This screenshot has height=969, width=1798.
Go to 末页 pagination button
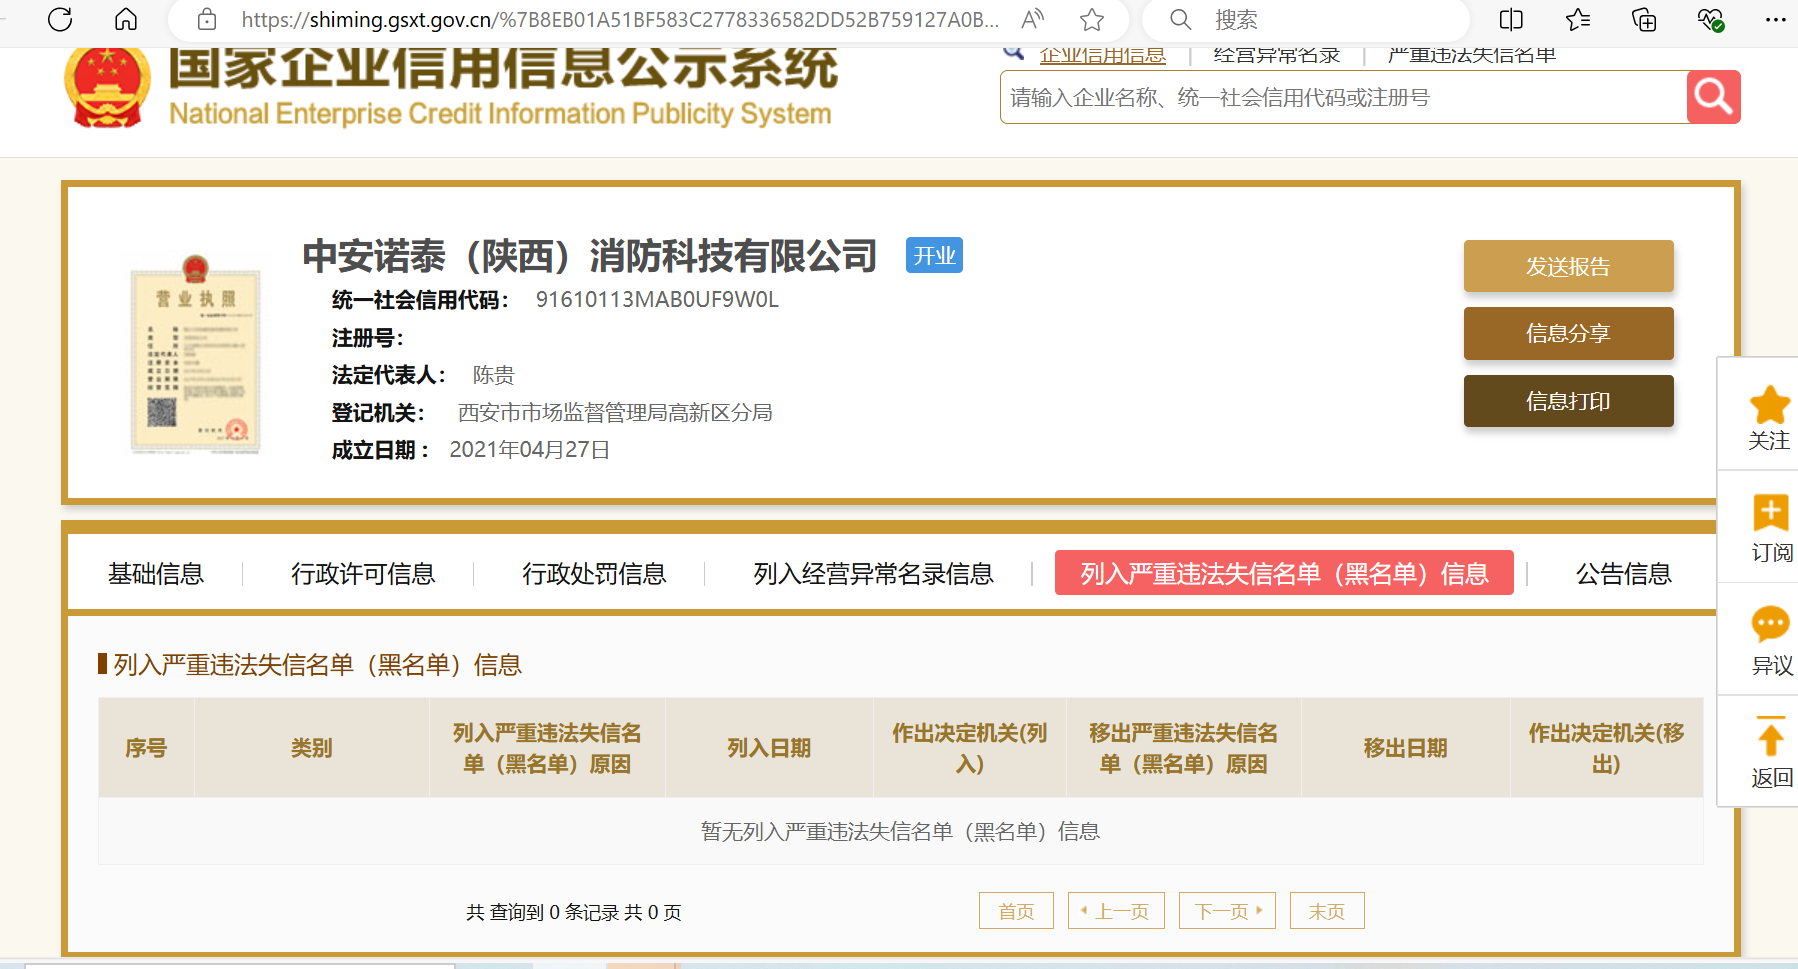(1327, 911)
